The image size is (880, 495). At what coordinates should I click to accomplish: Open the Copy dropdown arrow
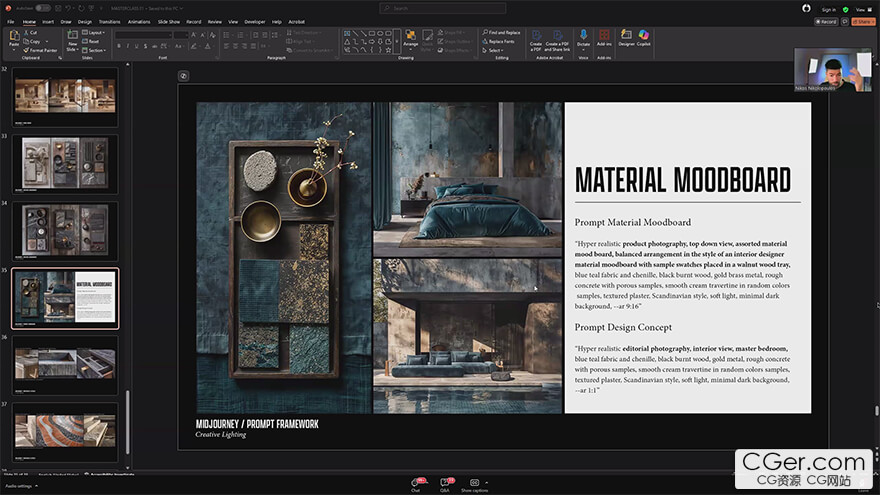(x=47, y=42)
